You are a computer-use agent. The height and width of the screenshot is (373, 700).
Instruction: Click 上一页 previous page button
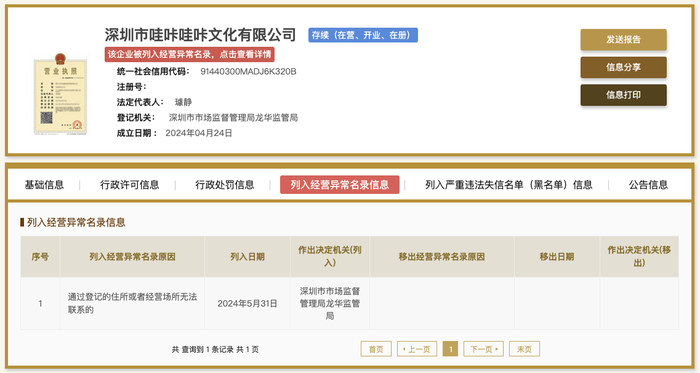point(417,349)
